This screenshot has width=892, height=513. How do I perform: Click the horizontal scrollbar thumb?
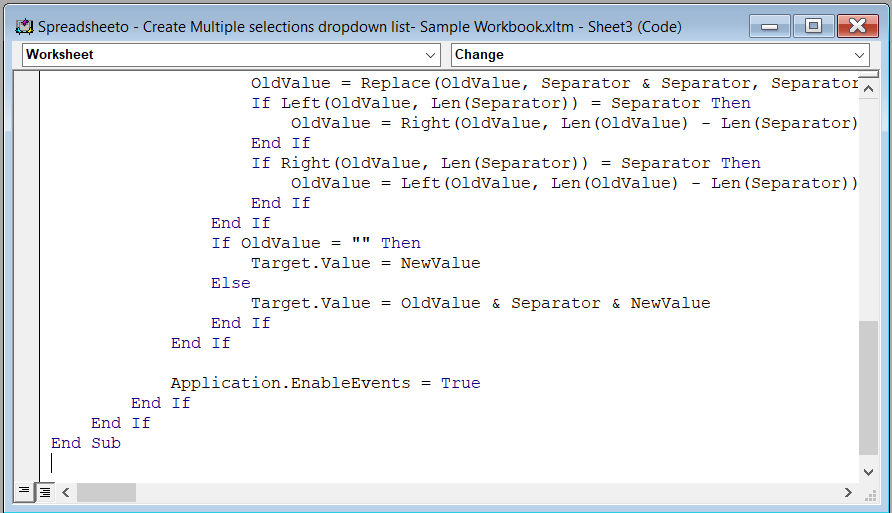(x=106, y=492)
